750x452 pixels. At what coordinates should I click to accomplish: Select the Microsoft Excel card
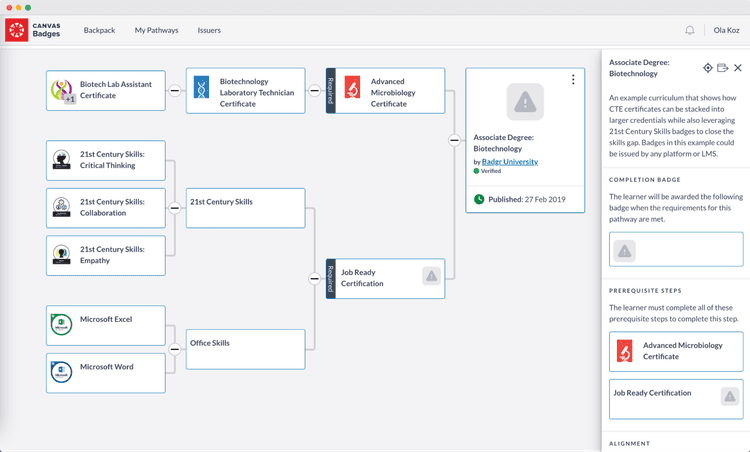click(x=106, y=325)
